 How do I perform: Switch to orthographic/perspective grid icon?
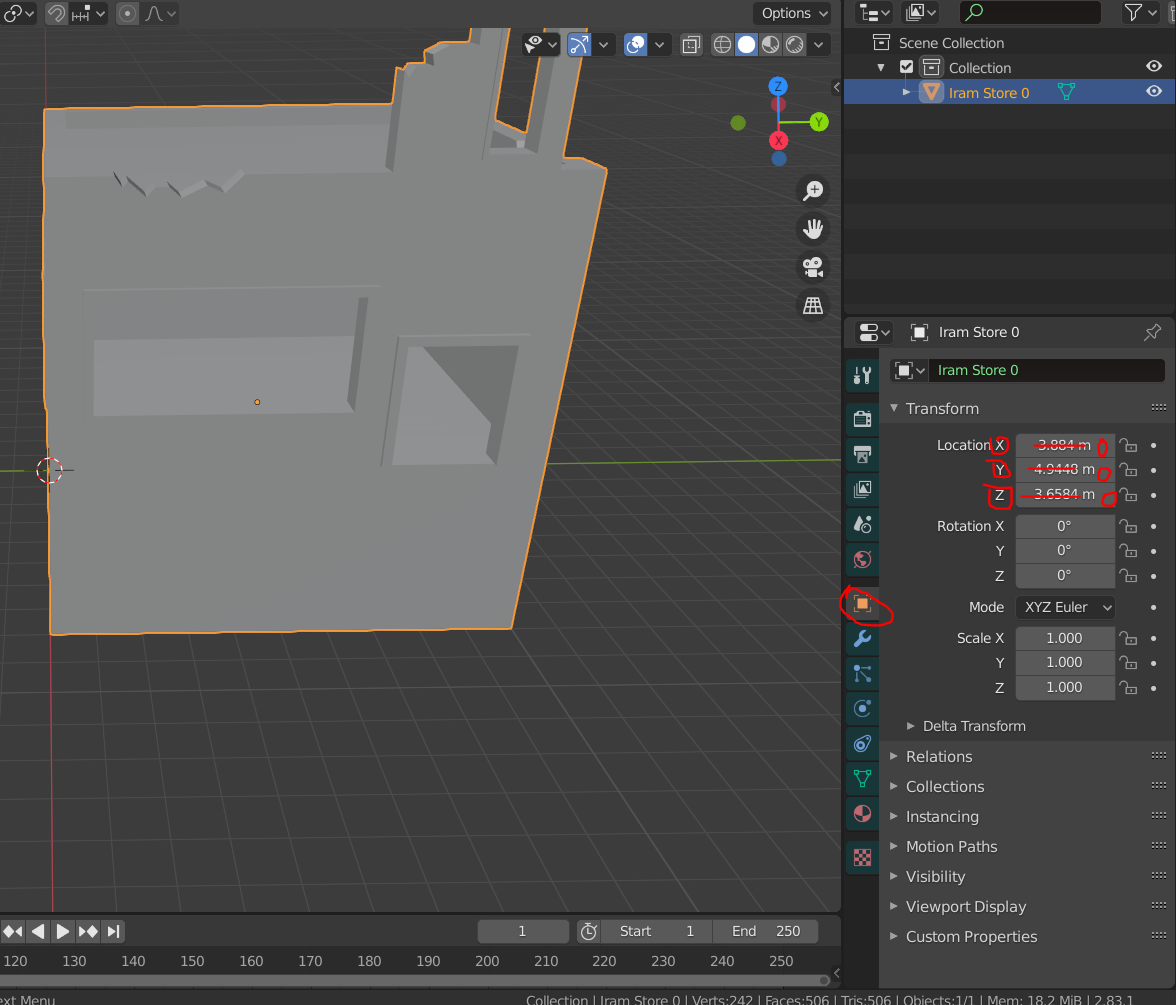(813, 305)
